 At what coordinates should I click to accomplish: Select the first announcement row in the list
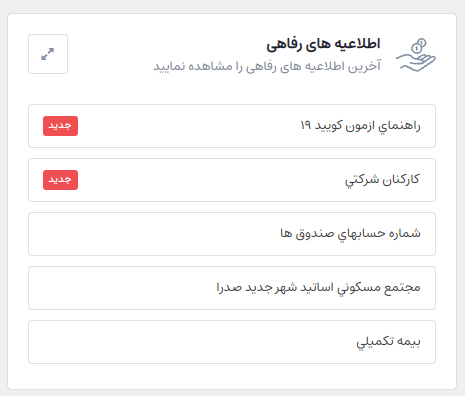232,126
